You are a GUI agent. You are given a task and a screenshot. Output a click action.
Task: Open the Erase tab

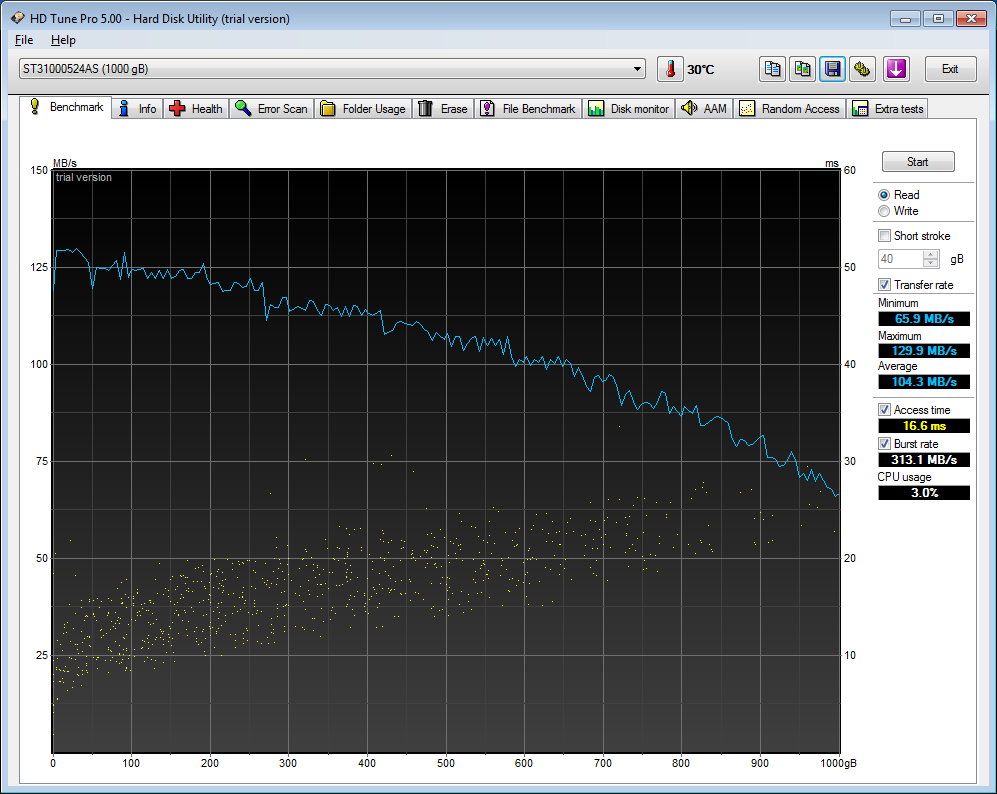coord(443,109)
